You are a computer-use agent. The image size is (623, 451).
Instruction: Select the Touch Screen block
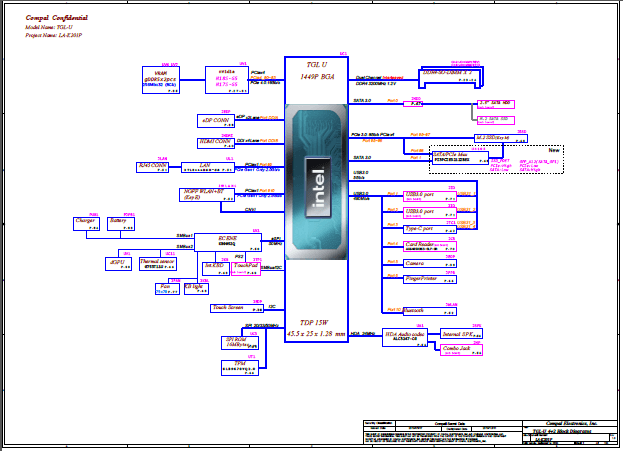[x=231, y=309]
